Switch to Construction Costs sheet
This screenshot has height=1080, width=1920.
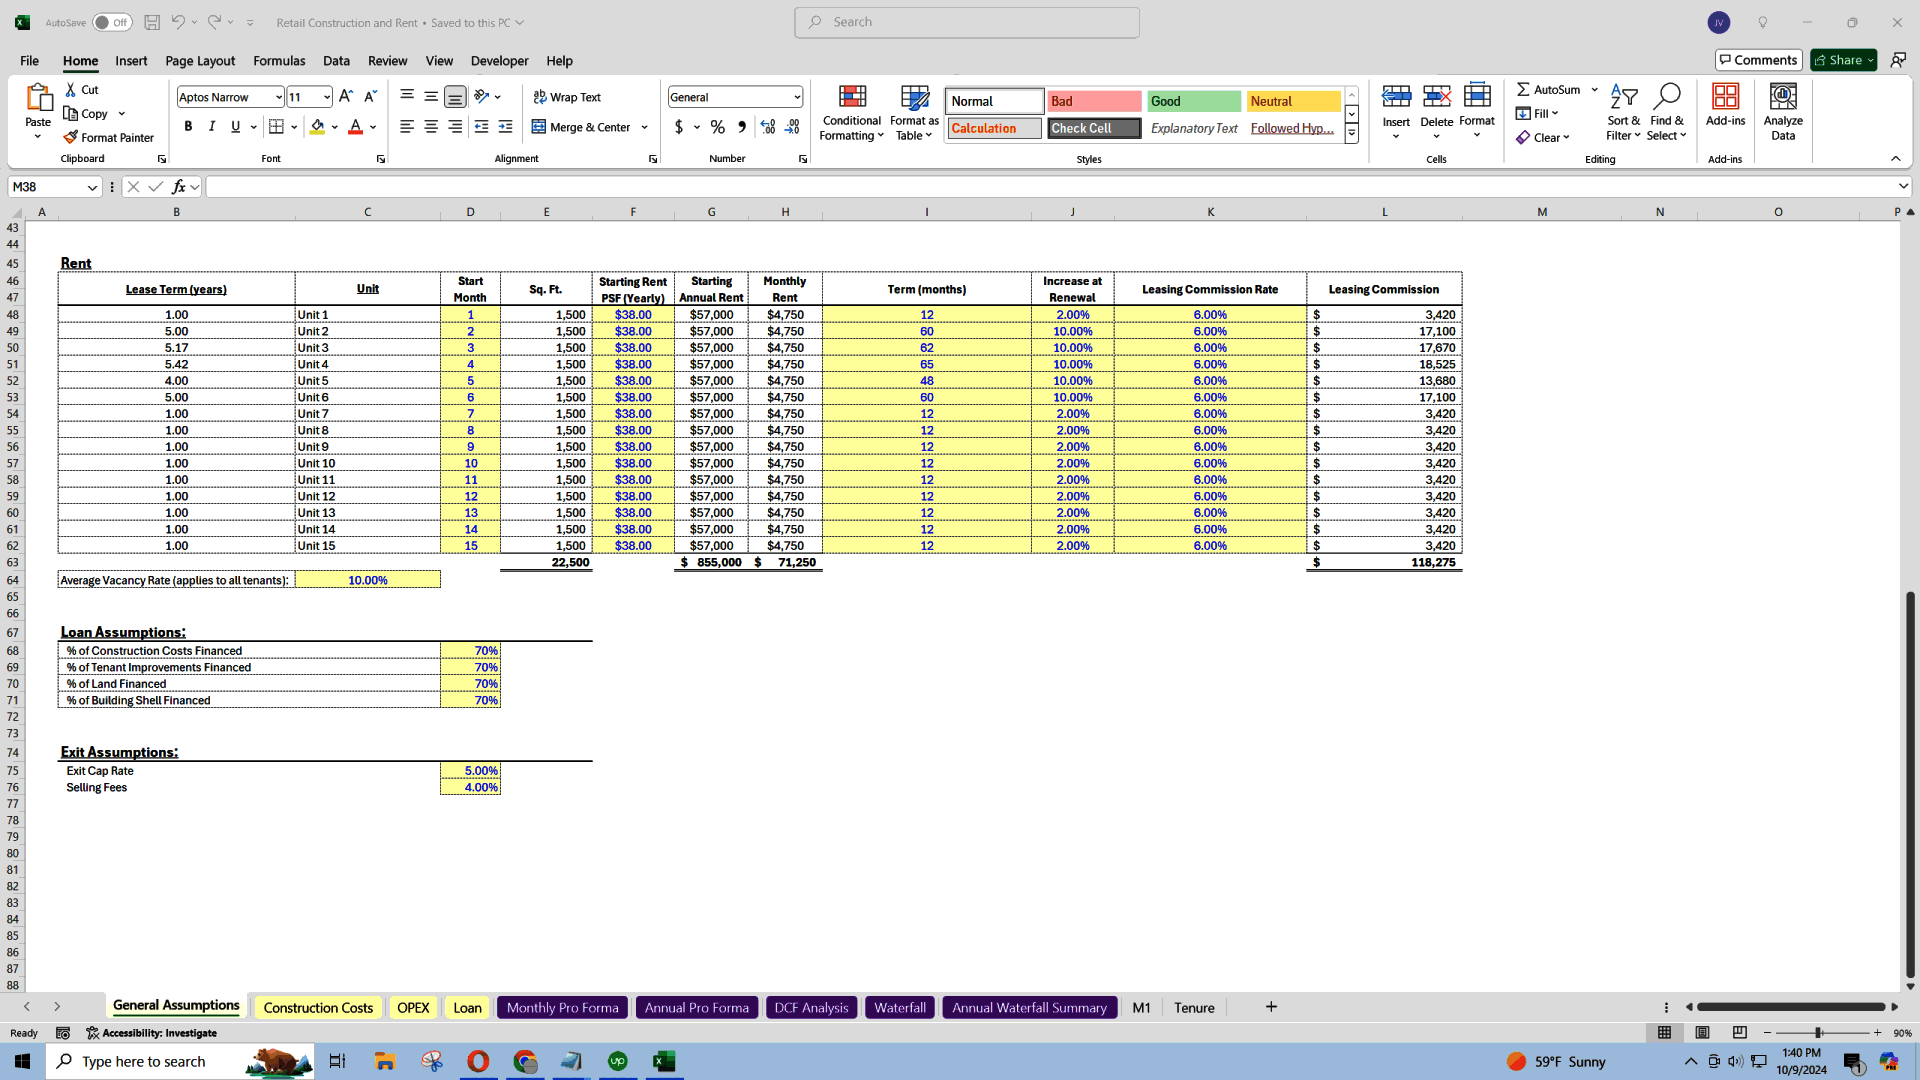[x=318, y=1007]
